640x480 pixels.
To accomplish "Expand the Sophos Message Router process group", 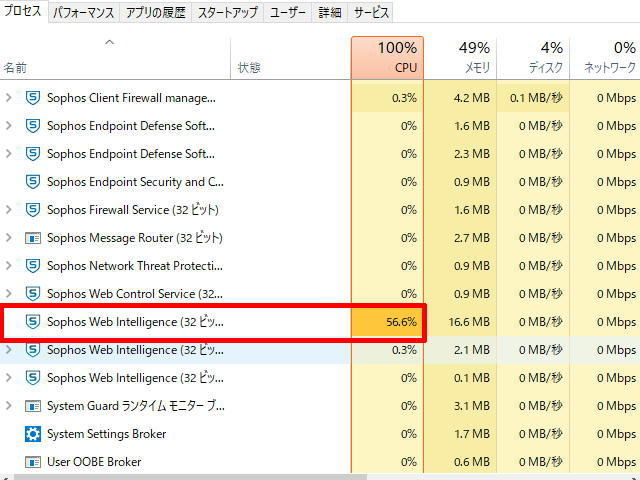I will [8, 238].
